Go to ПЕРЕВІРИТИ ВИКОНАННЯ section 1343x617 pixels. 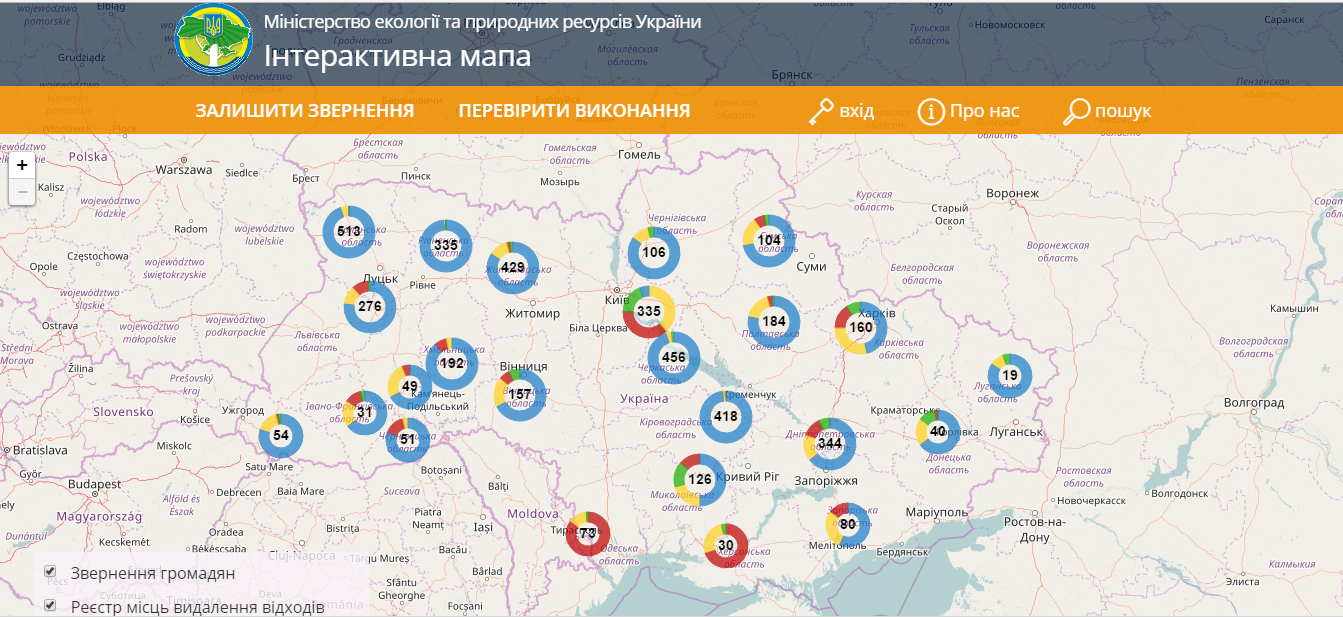[x=574, y=111]
